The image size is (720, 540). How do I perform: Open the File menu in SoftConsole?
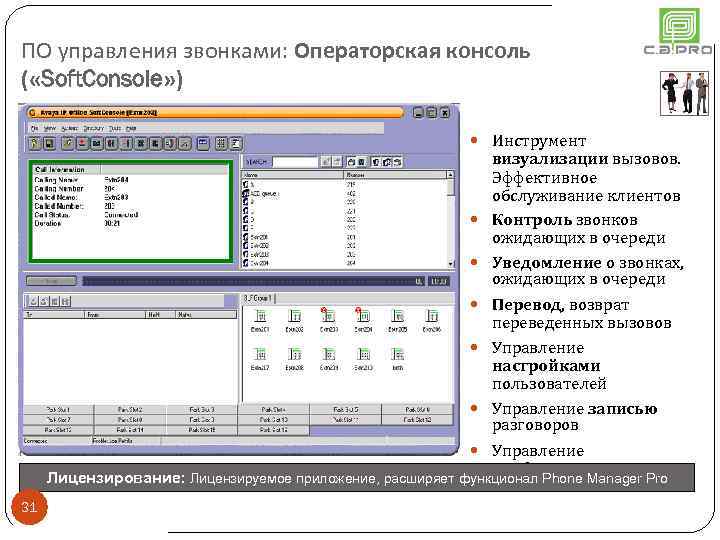34,129
